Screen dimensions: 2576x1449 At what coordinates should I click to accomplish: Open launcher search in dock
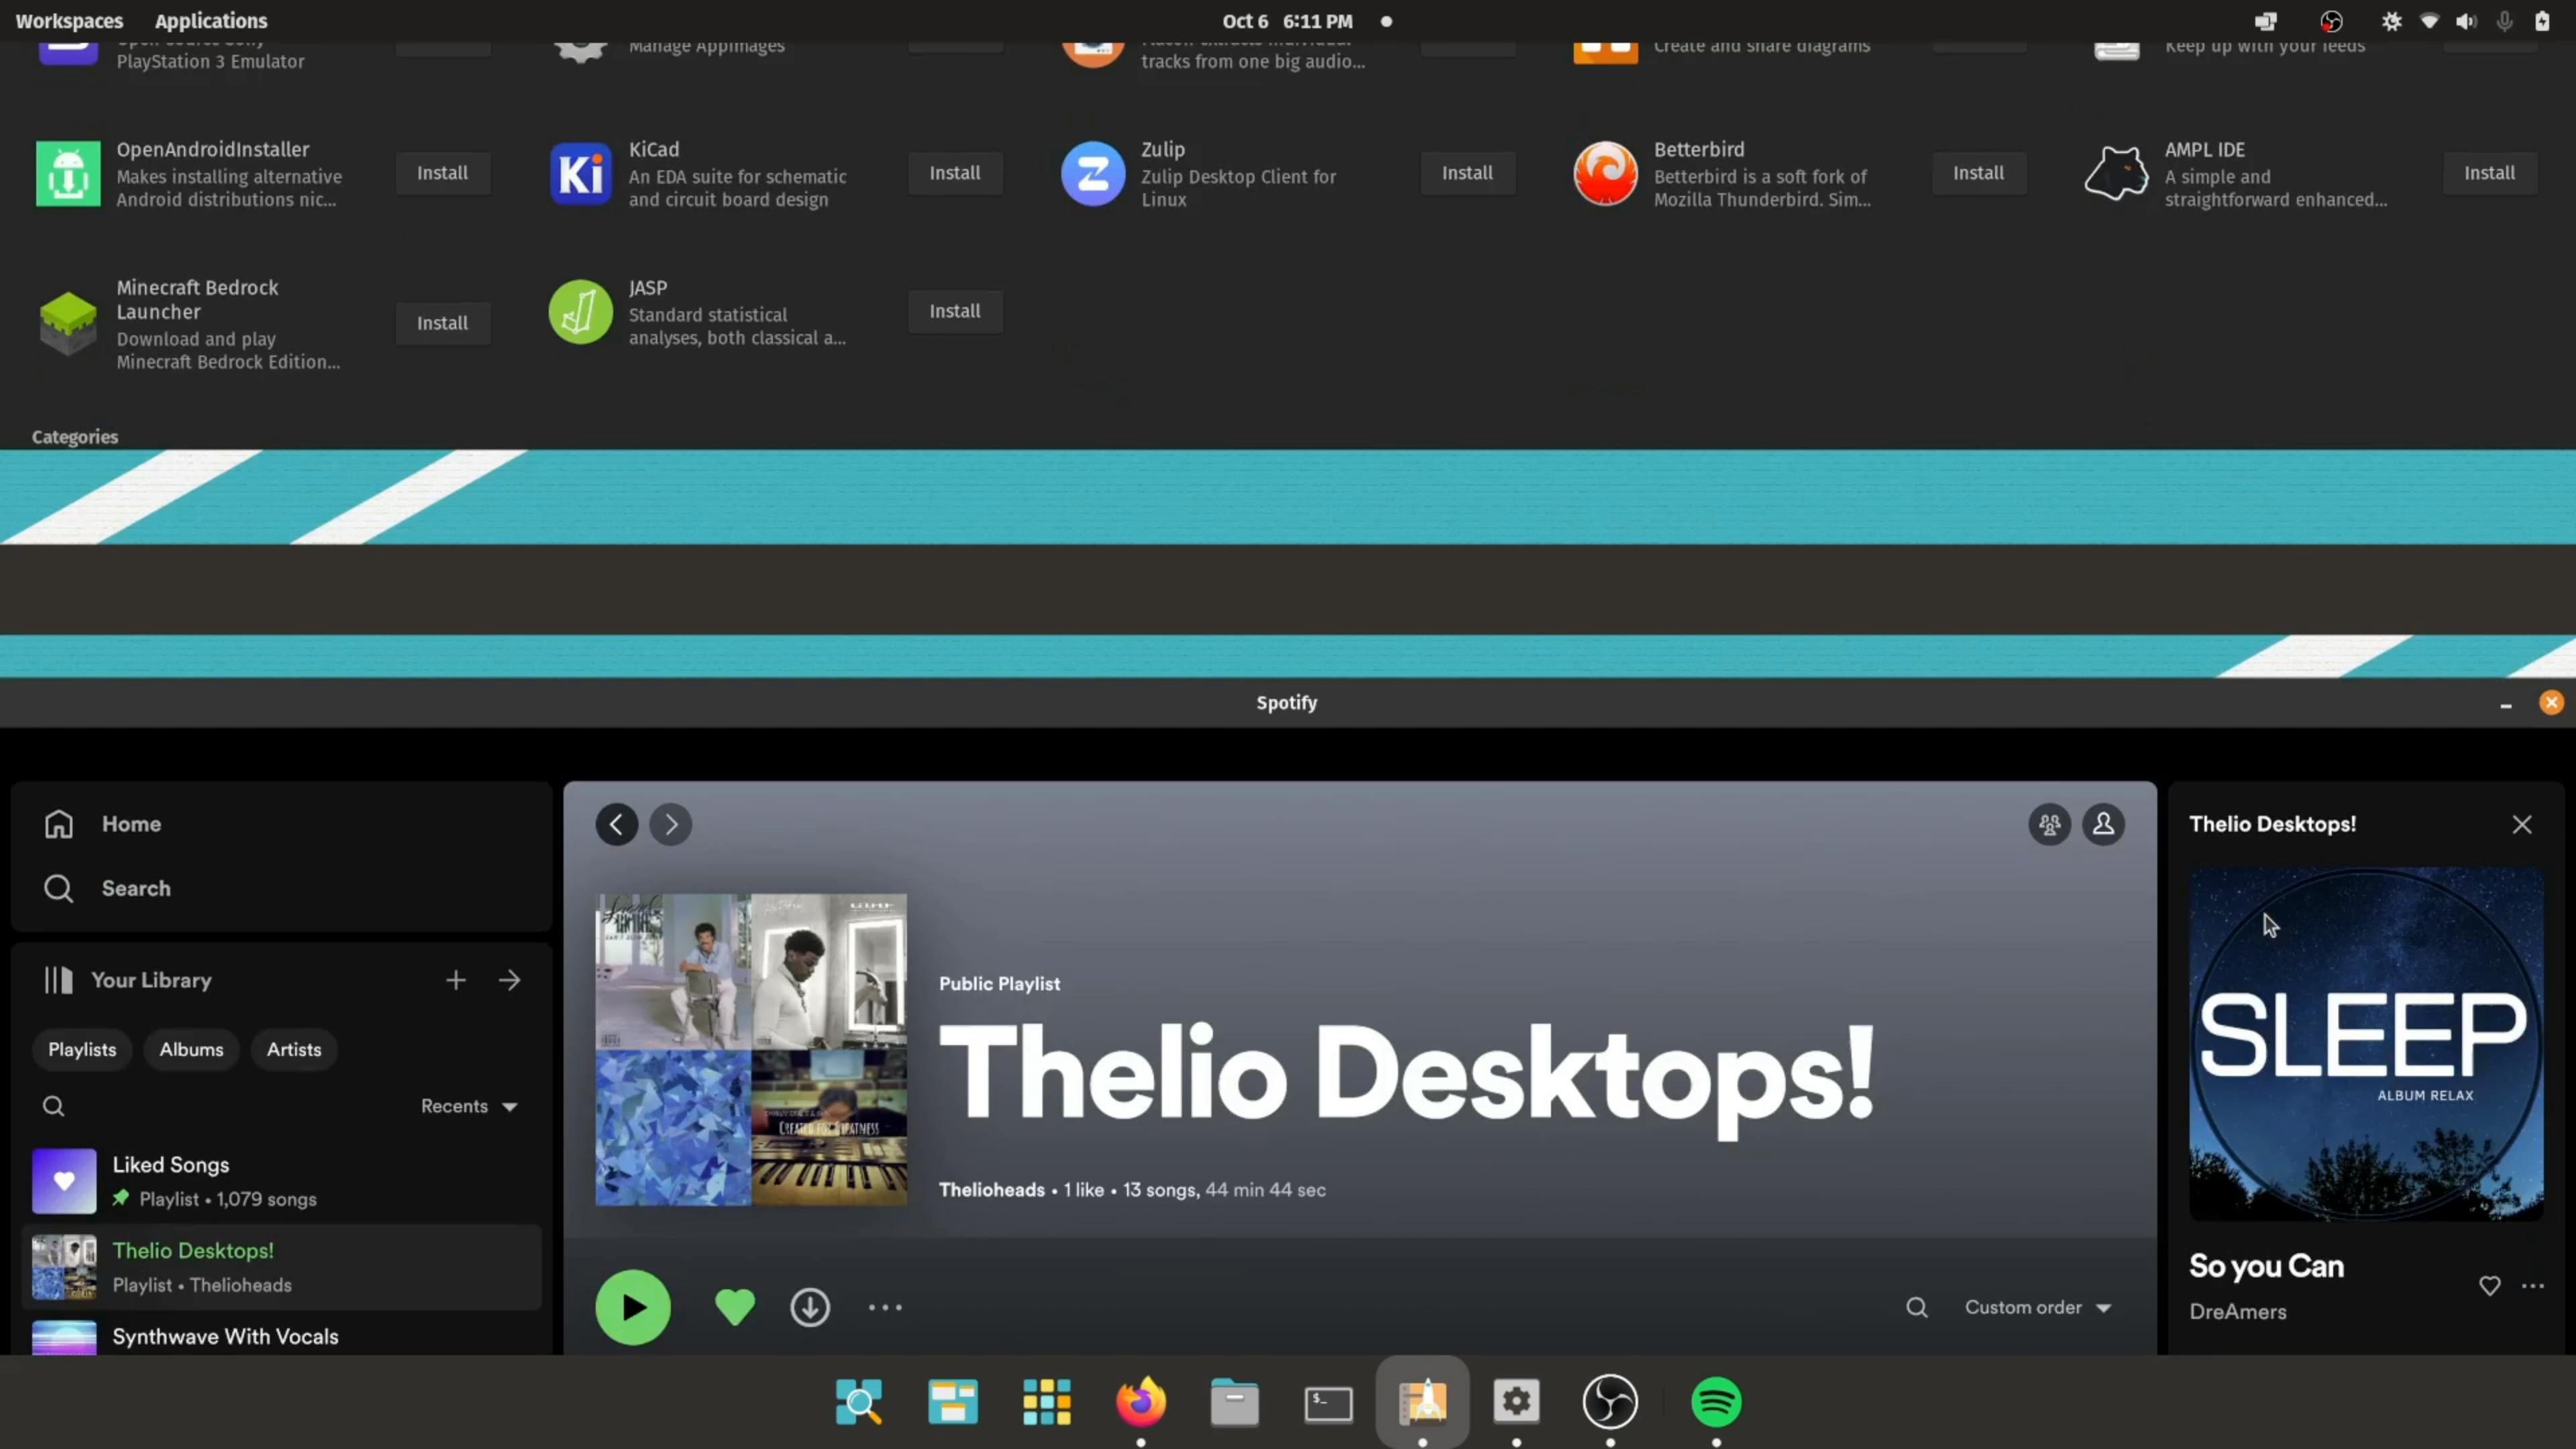pyautogui.click(x=859, y=1402)
